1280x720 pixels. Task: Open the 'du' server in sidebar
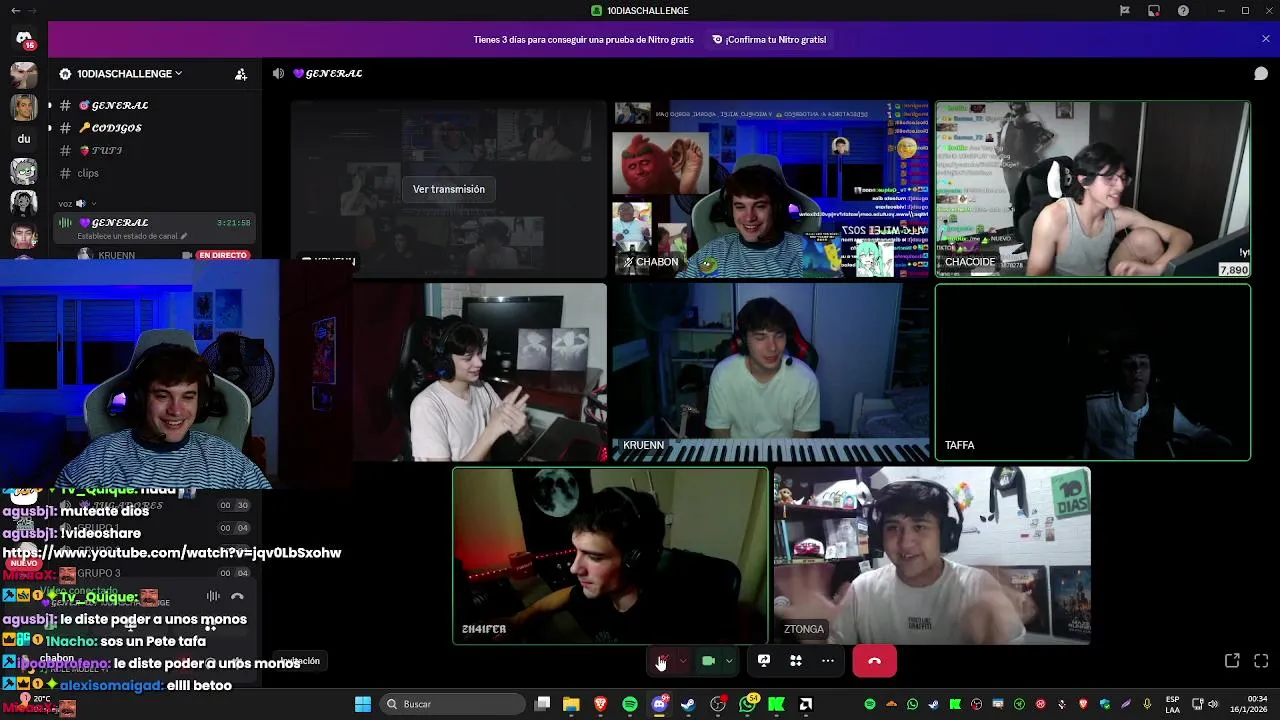tap(24, 139)
